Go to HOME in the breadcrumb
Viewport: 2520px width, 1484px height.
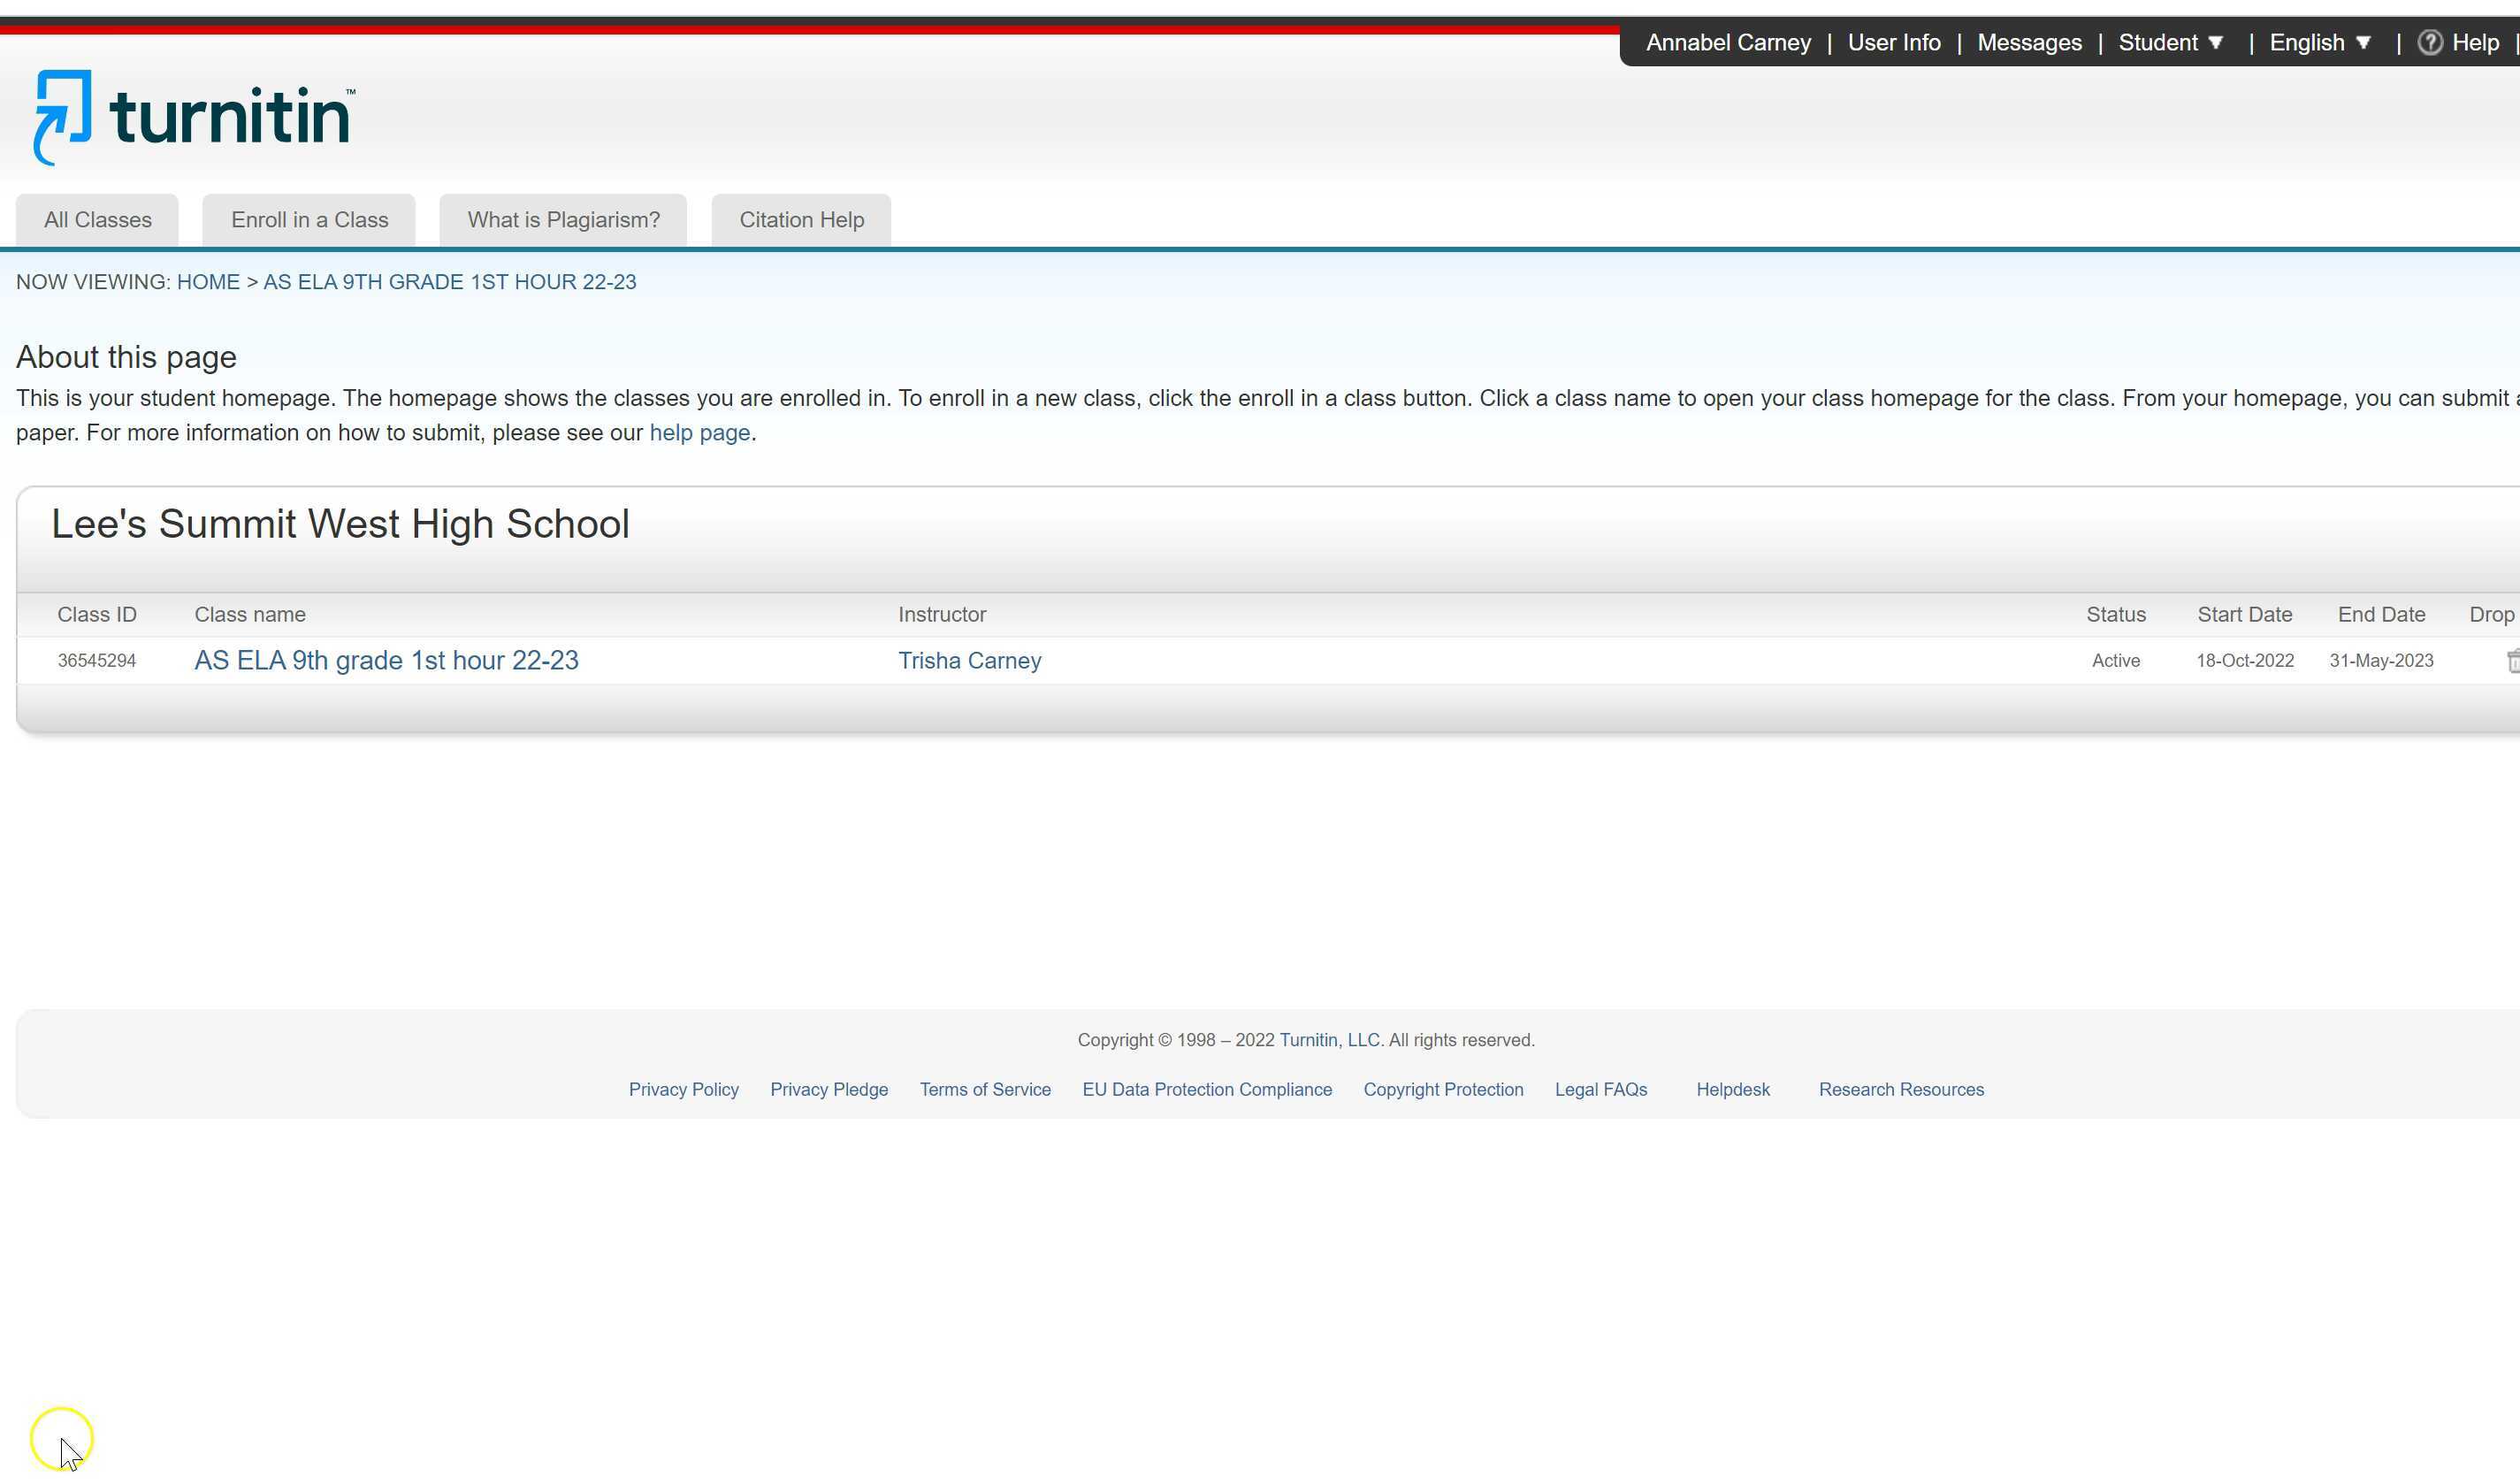tap(208, 281)
